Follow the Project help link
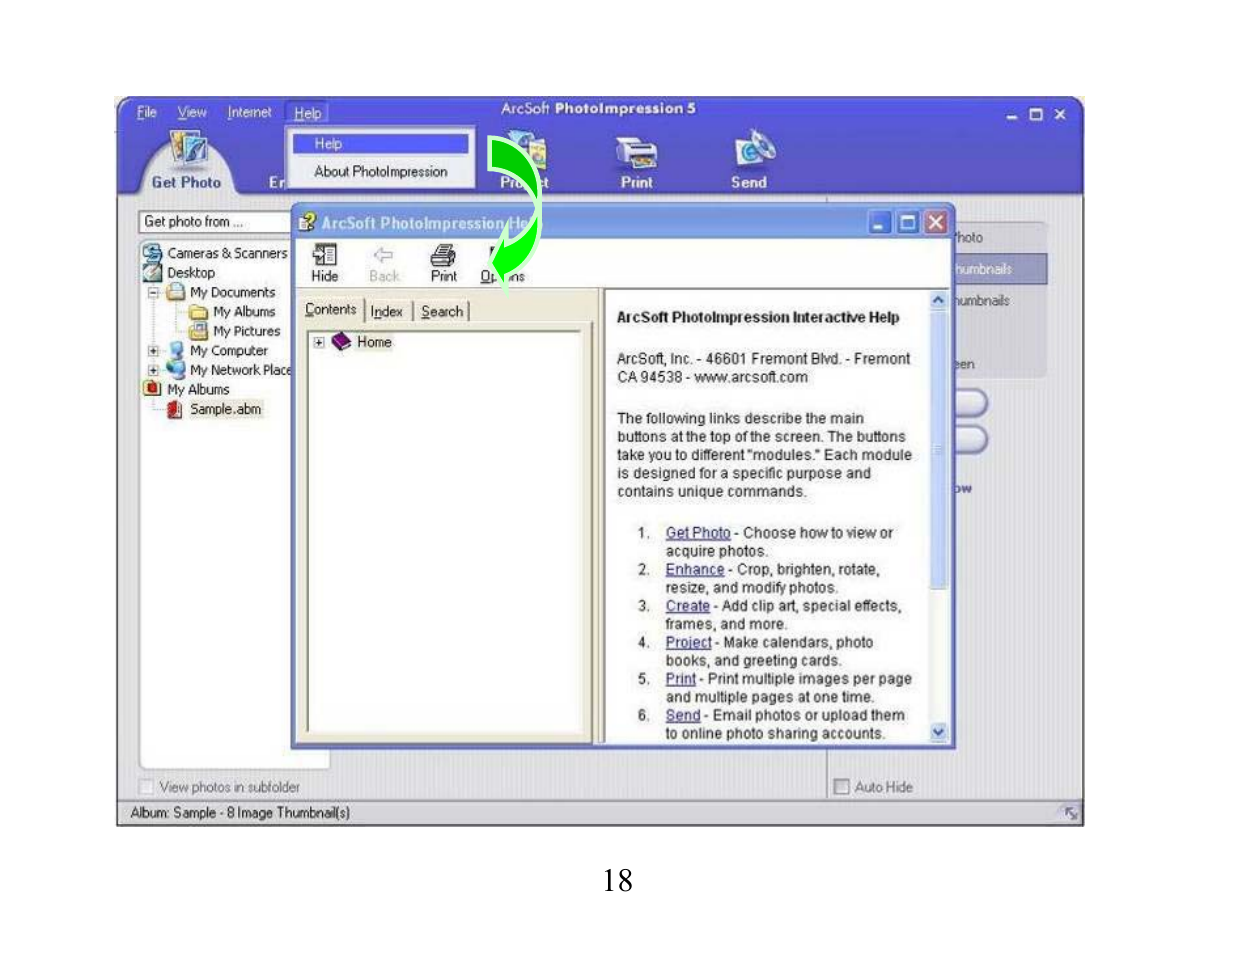 (x=689, y=642)
